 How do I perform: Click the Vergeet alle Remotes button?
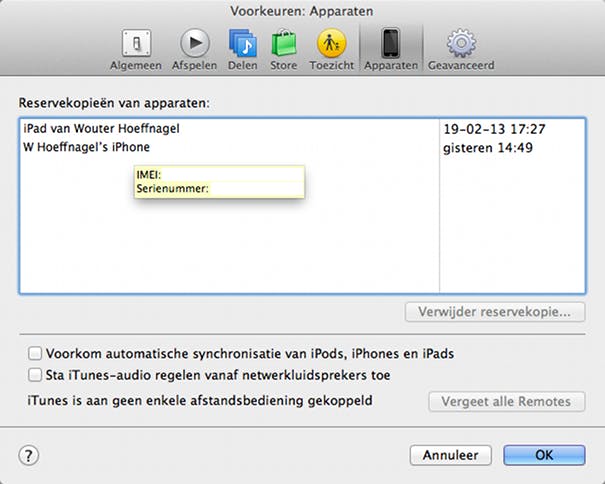pos(507,401)
